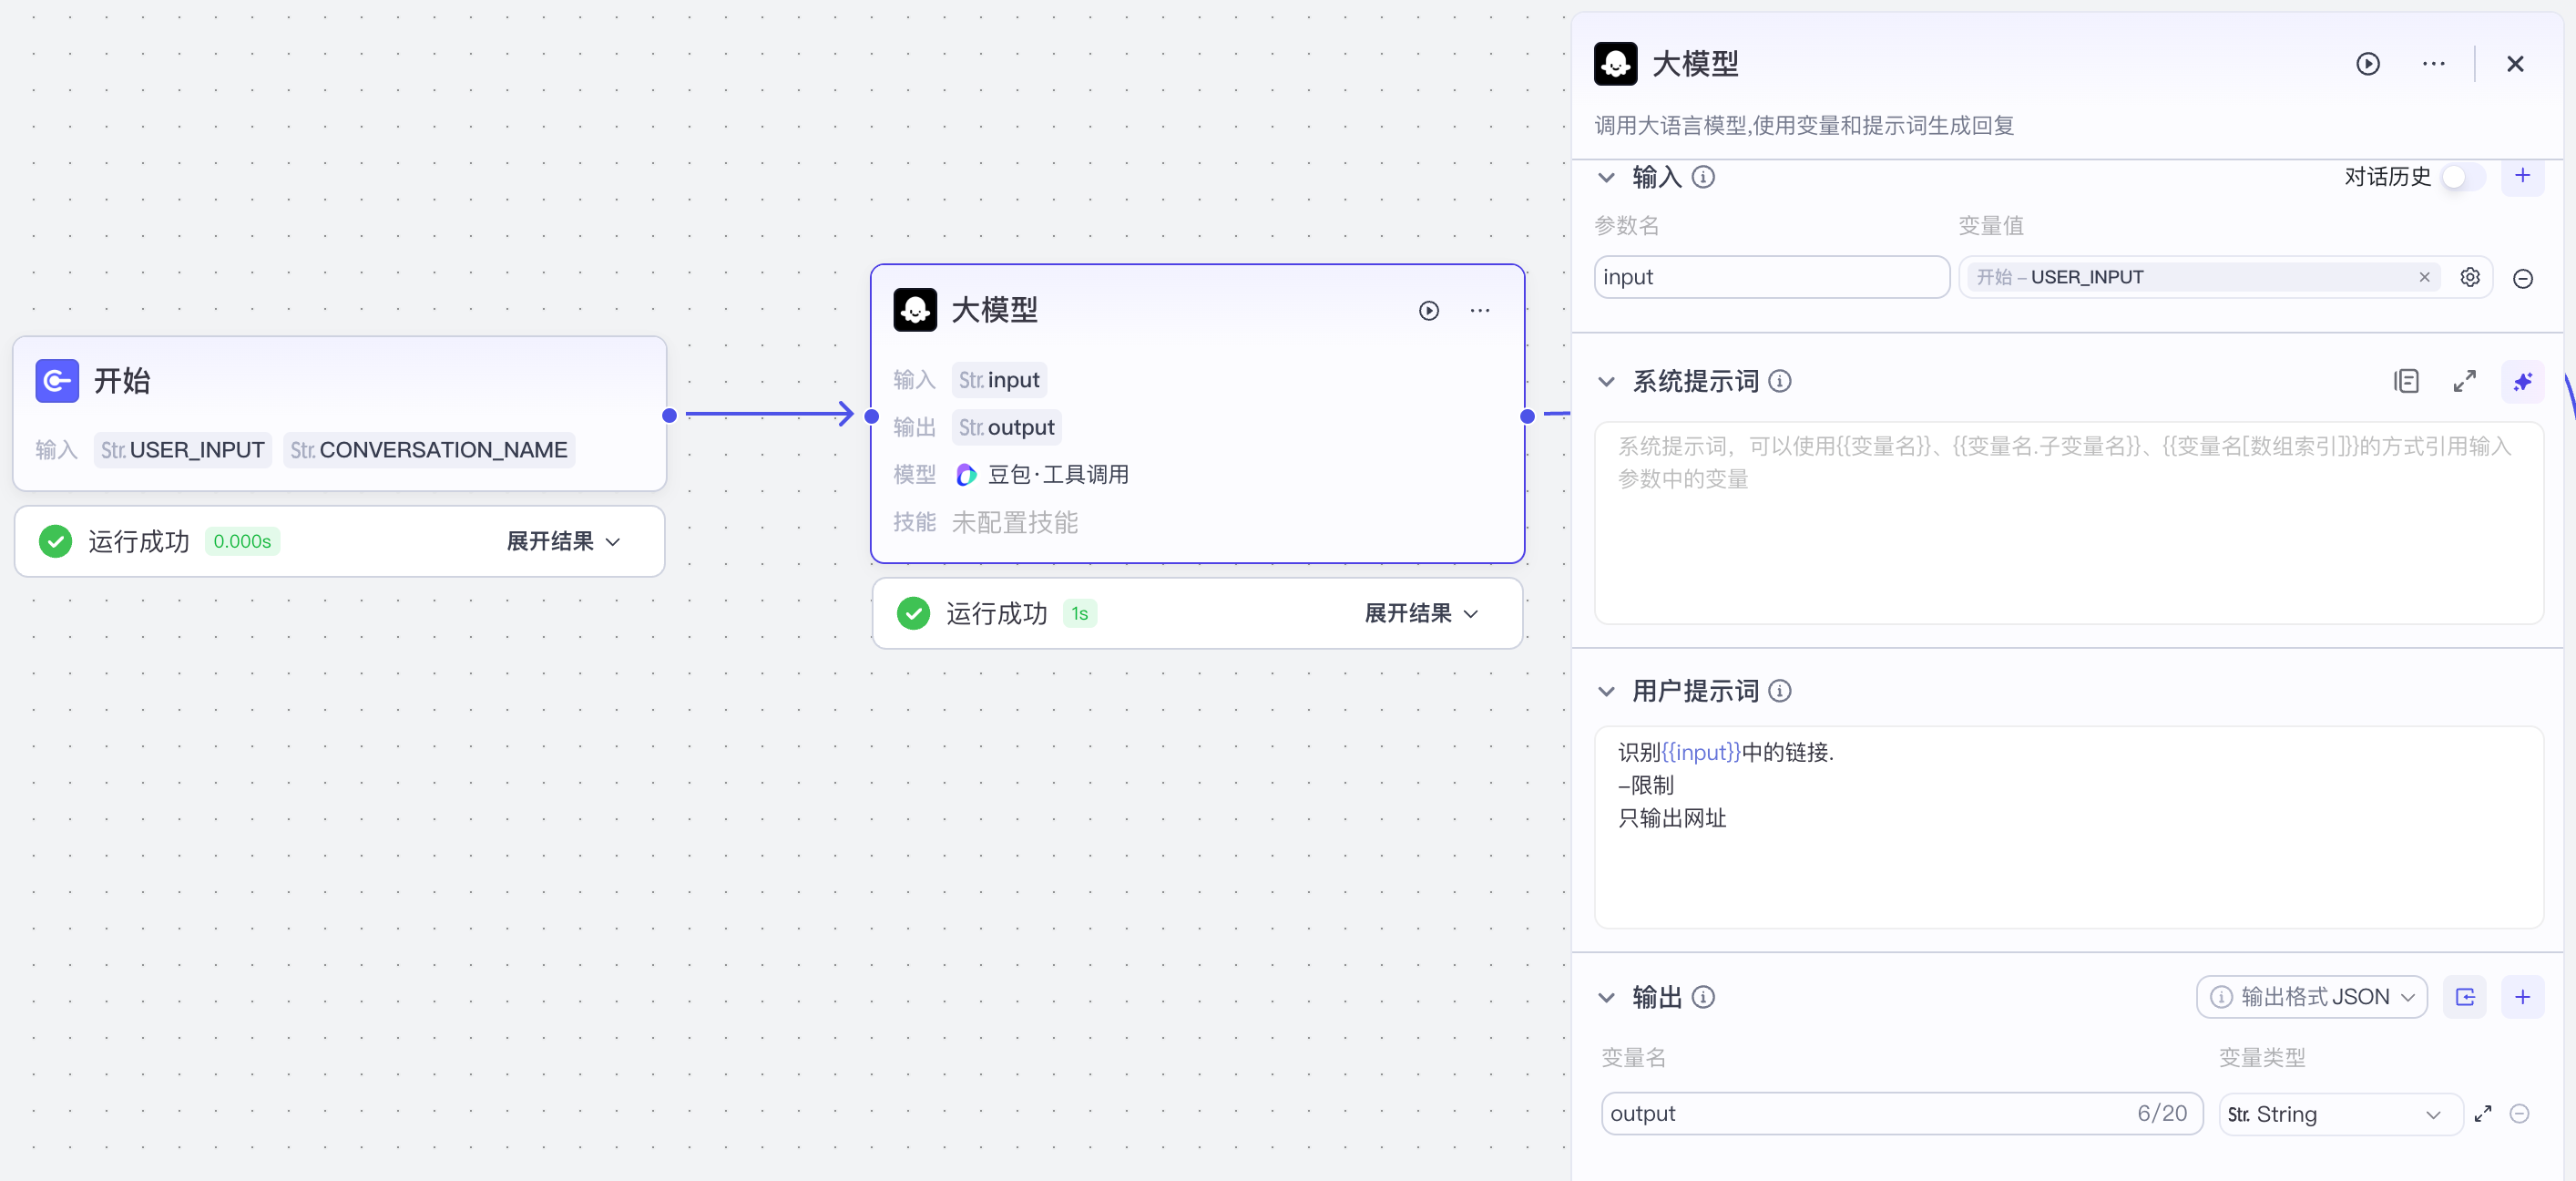Open the system prompt library icon
This screenshot has height=1181, width=2576.
(2406, 381)
